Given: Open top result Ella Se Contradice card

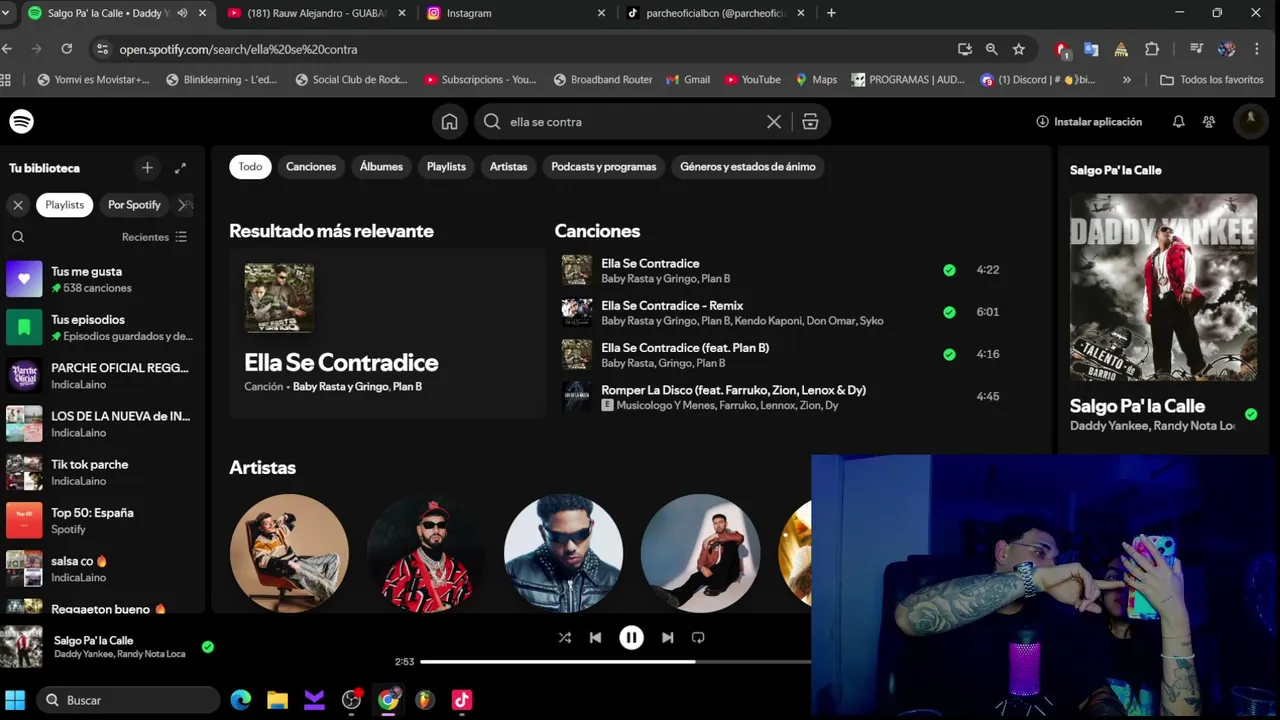Looking at the screenshot, I should click(x=387, y=333).
